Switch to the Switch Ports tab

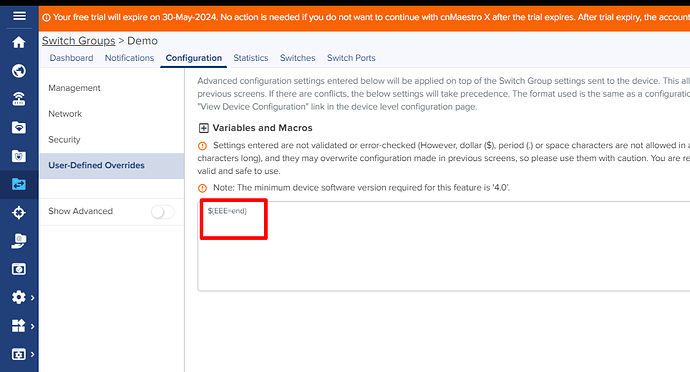point(351,58)
